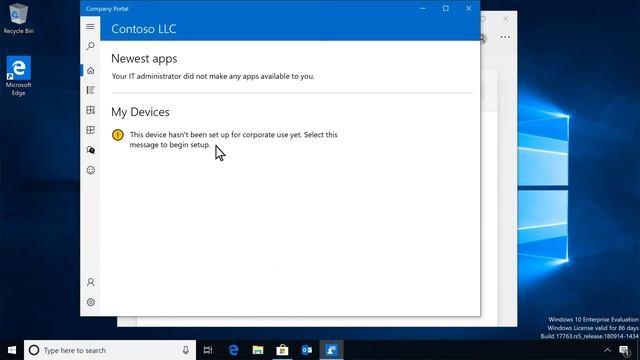The image size is (640, 360).
Task: Open Task View from taskbar
Action: click(x=208, y=350)
